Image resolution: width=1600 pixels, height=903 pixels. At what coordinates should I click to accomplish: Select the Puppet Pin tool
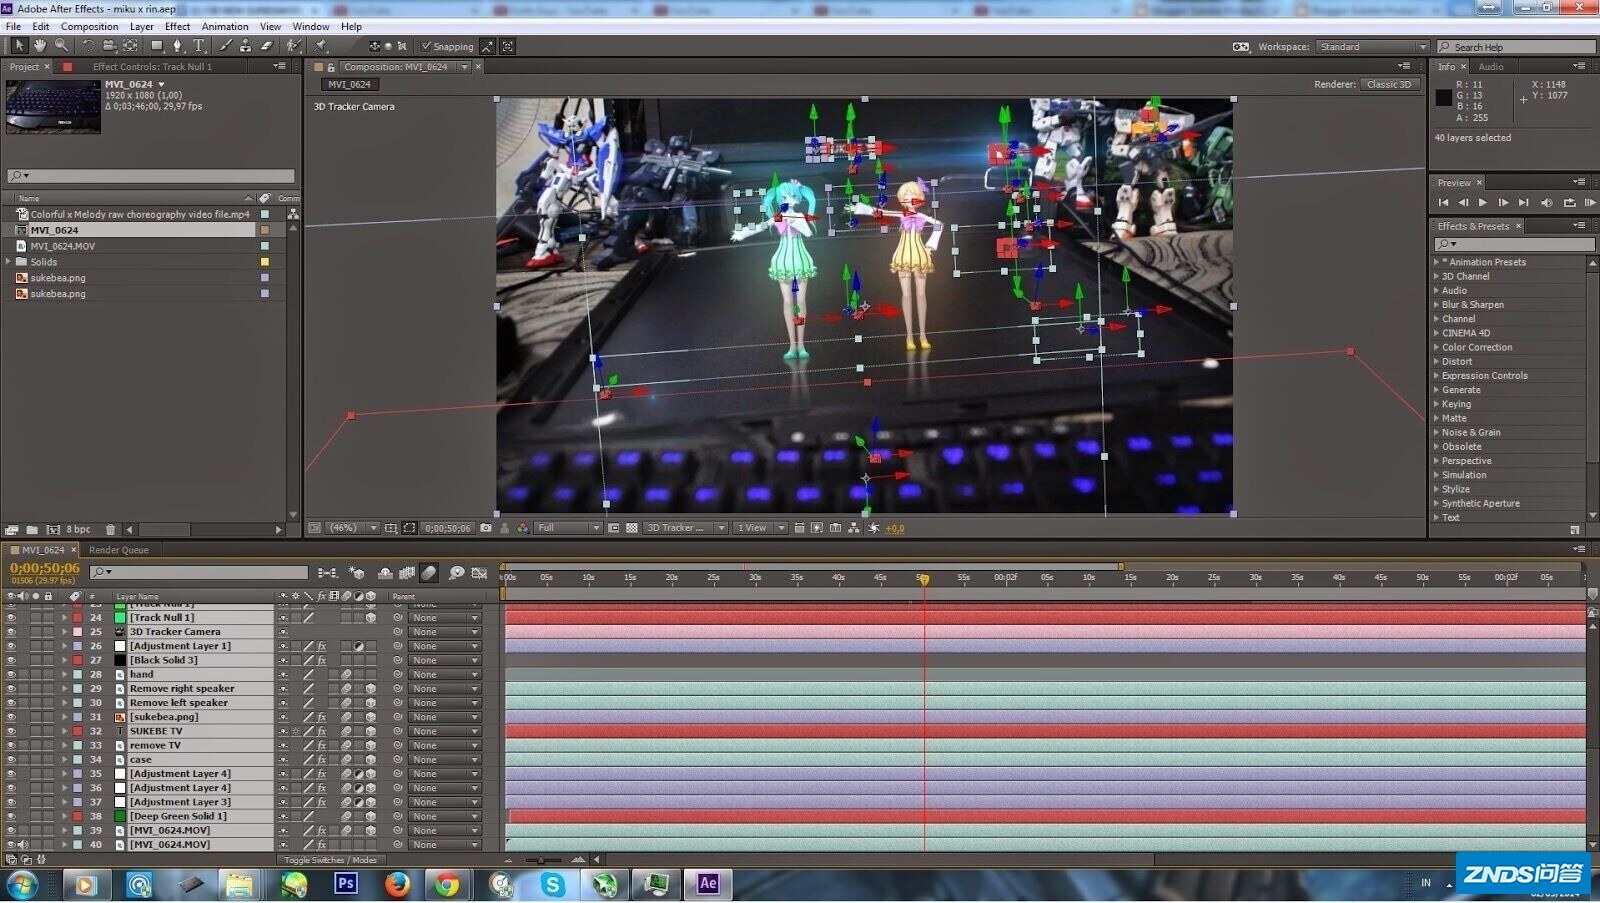tap(321, 46)
